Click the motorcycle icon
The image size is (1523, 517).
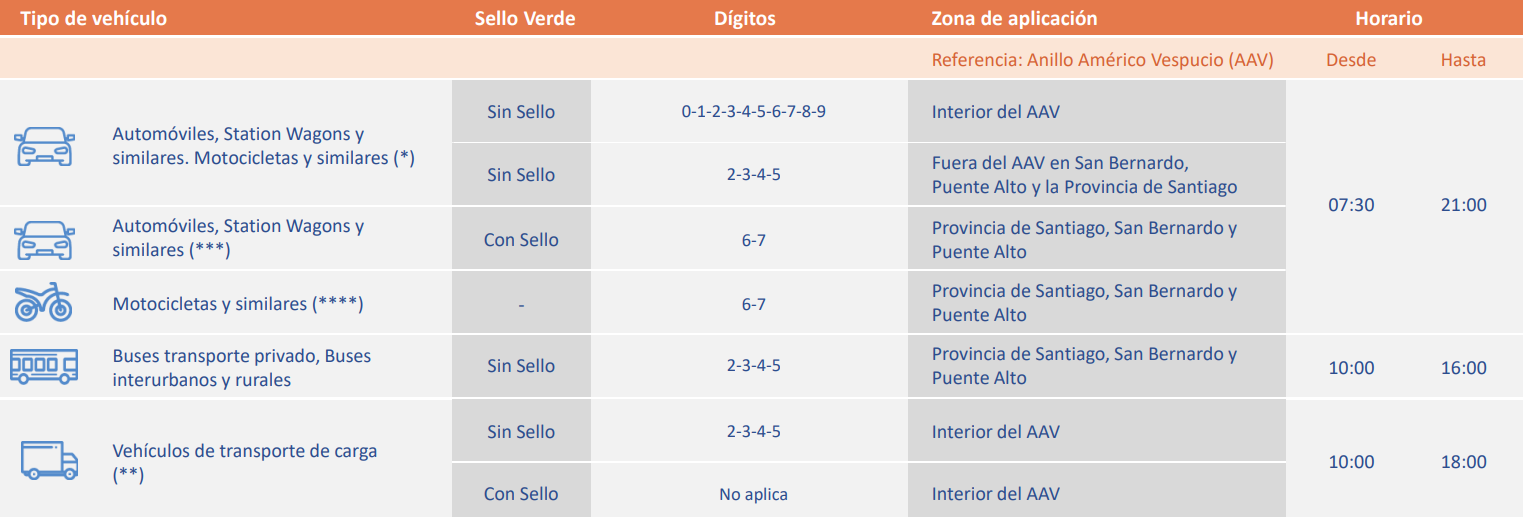coord(44,301)
